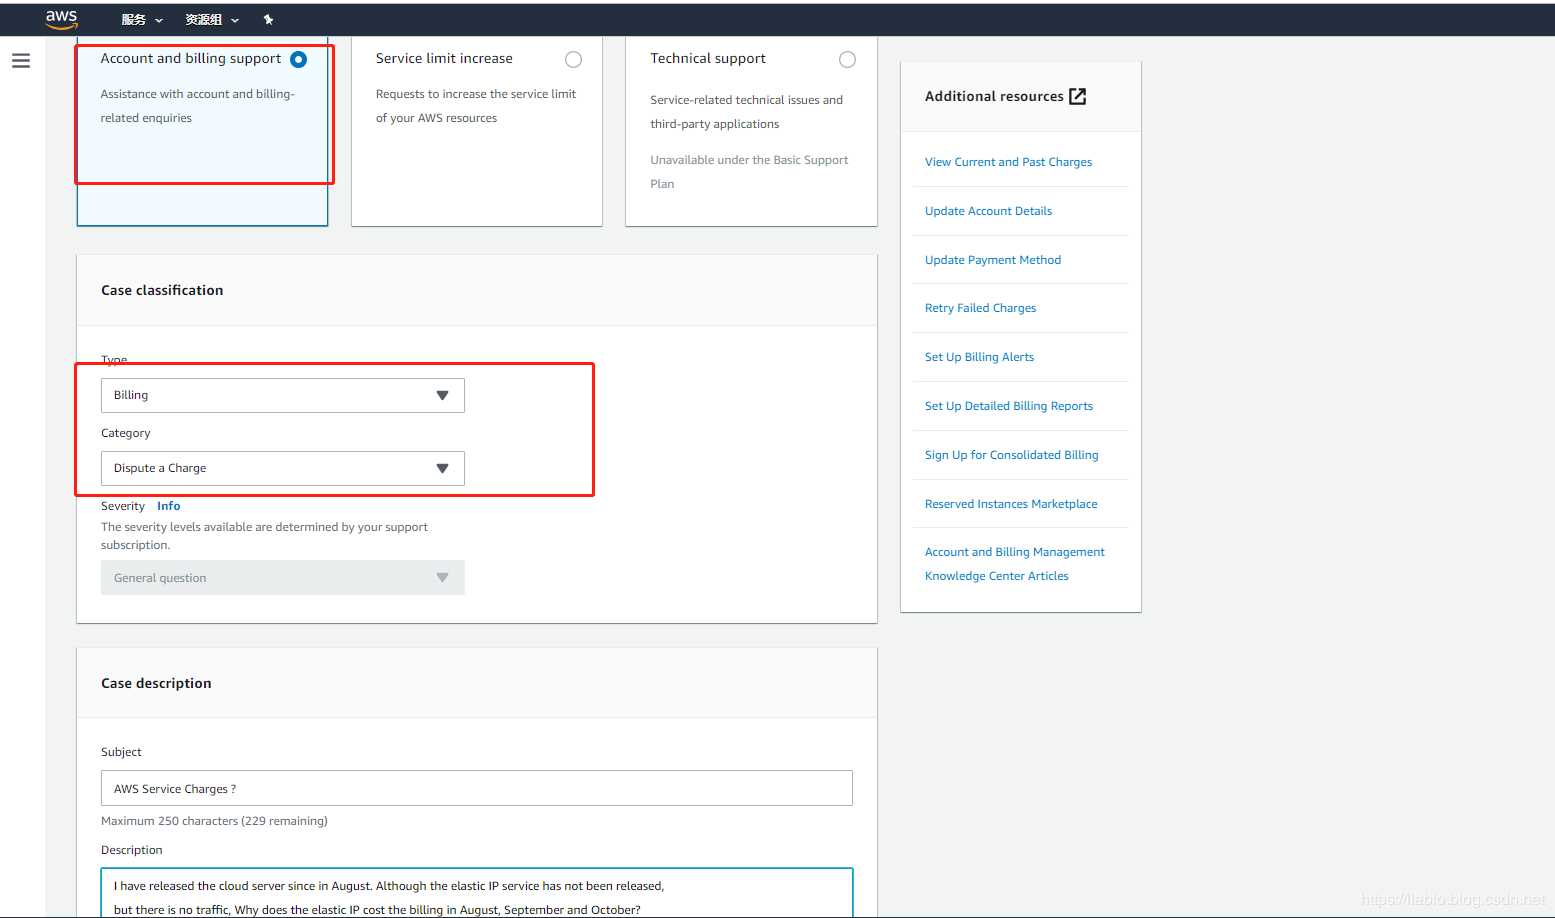
Task: Open Account and Billing Management Knowledge Center Articles
Action: 1015,564
